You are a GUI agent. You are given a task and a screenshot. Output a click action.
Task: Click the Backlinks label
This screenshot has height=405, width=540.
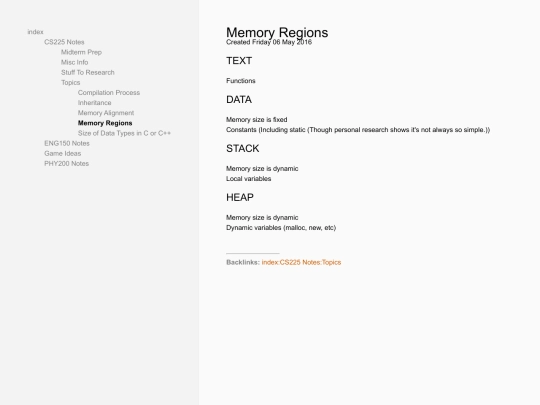[243, 262]
